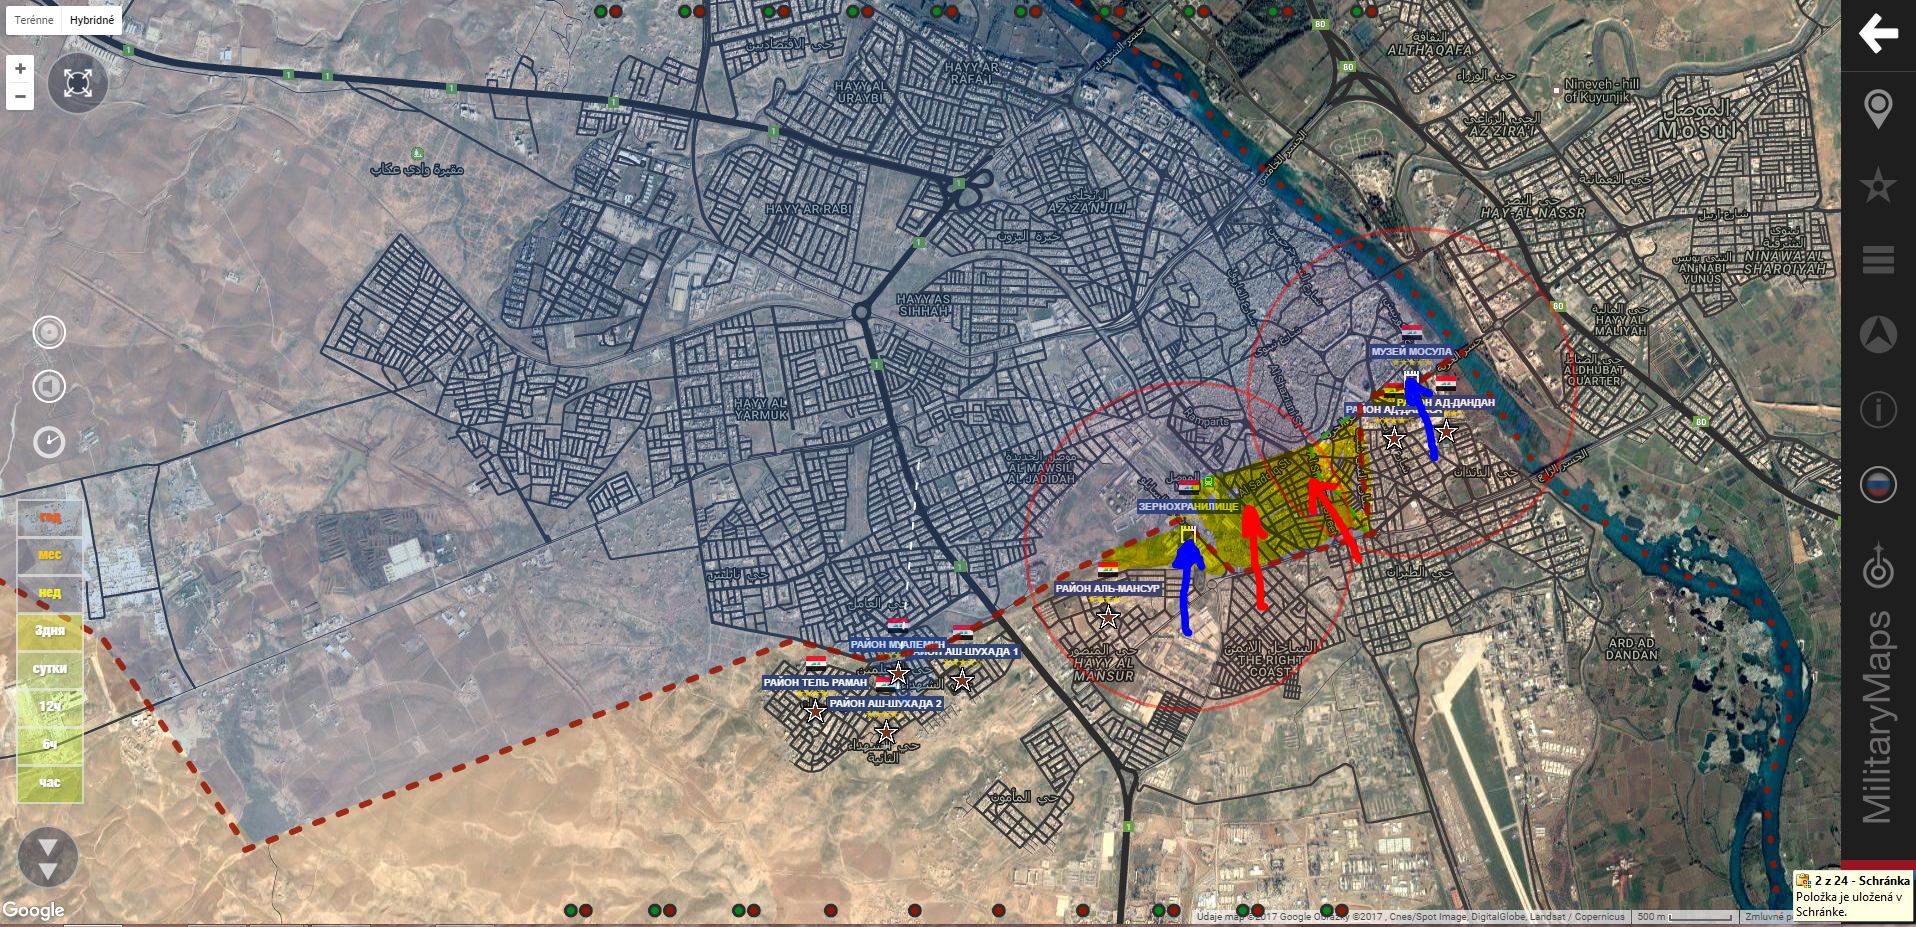This screenshot has height=927, width=1916.
Task: Toggle the circular record layer button
Action: (49, 332)
